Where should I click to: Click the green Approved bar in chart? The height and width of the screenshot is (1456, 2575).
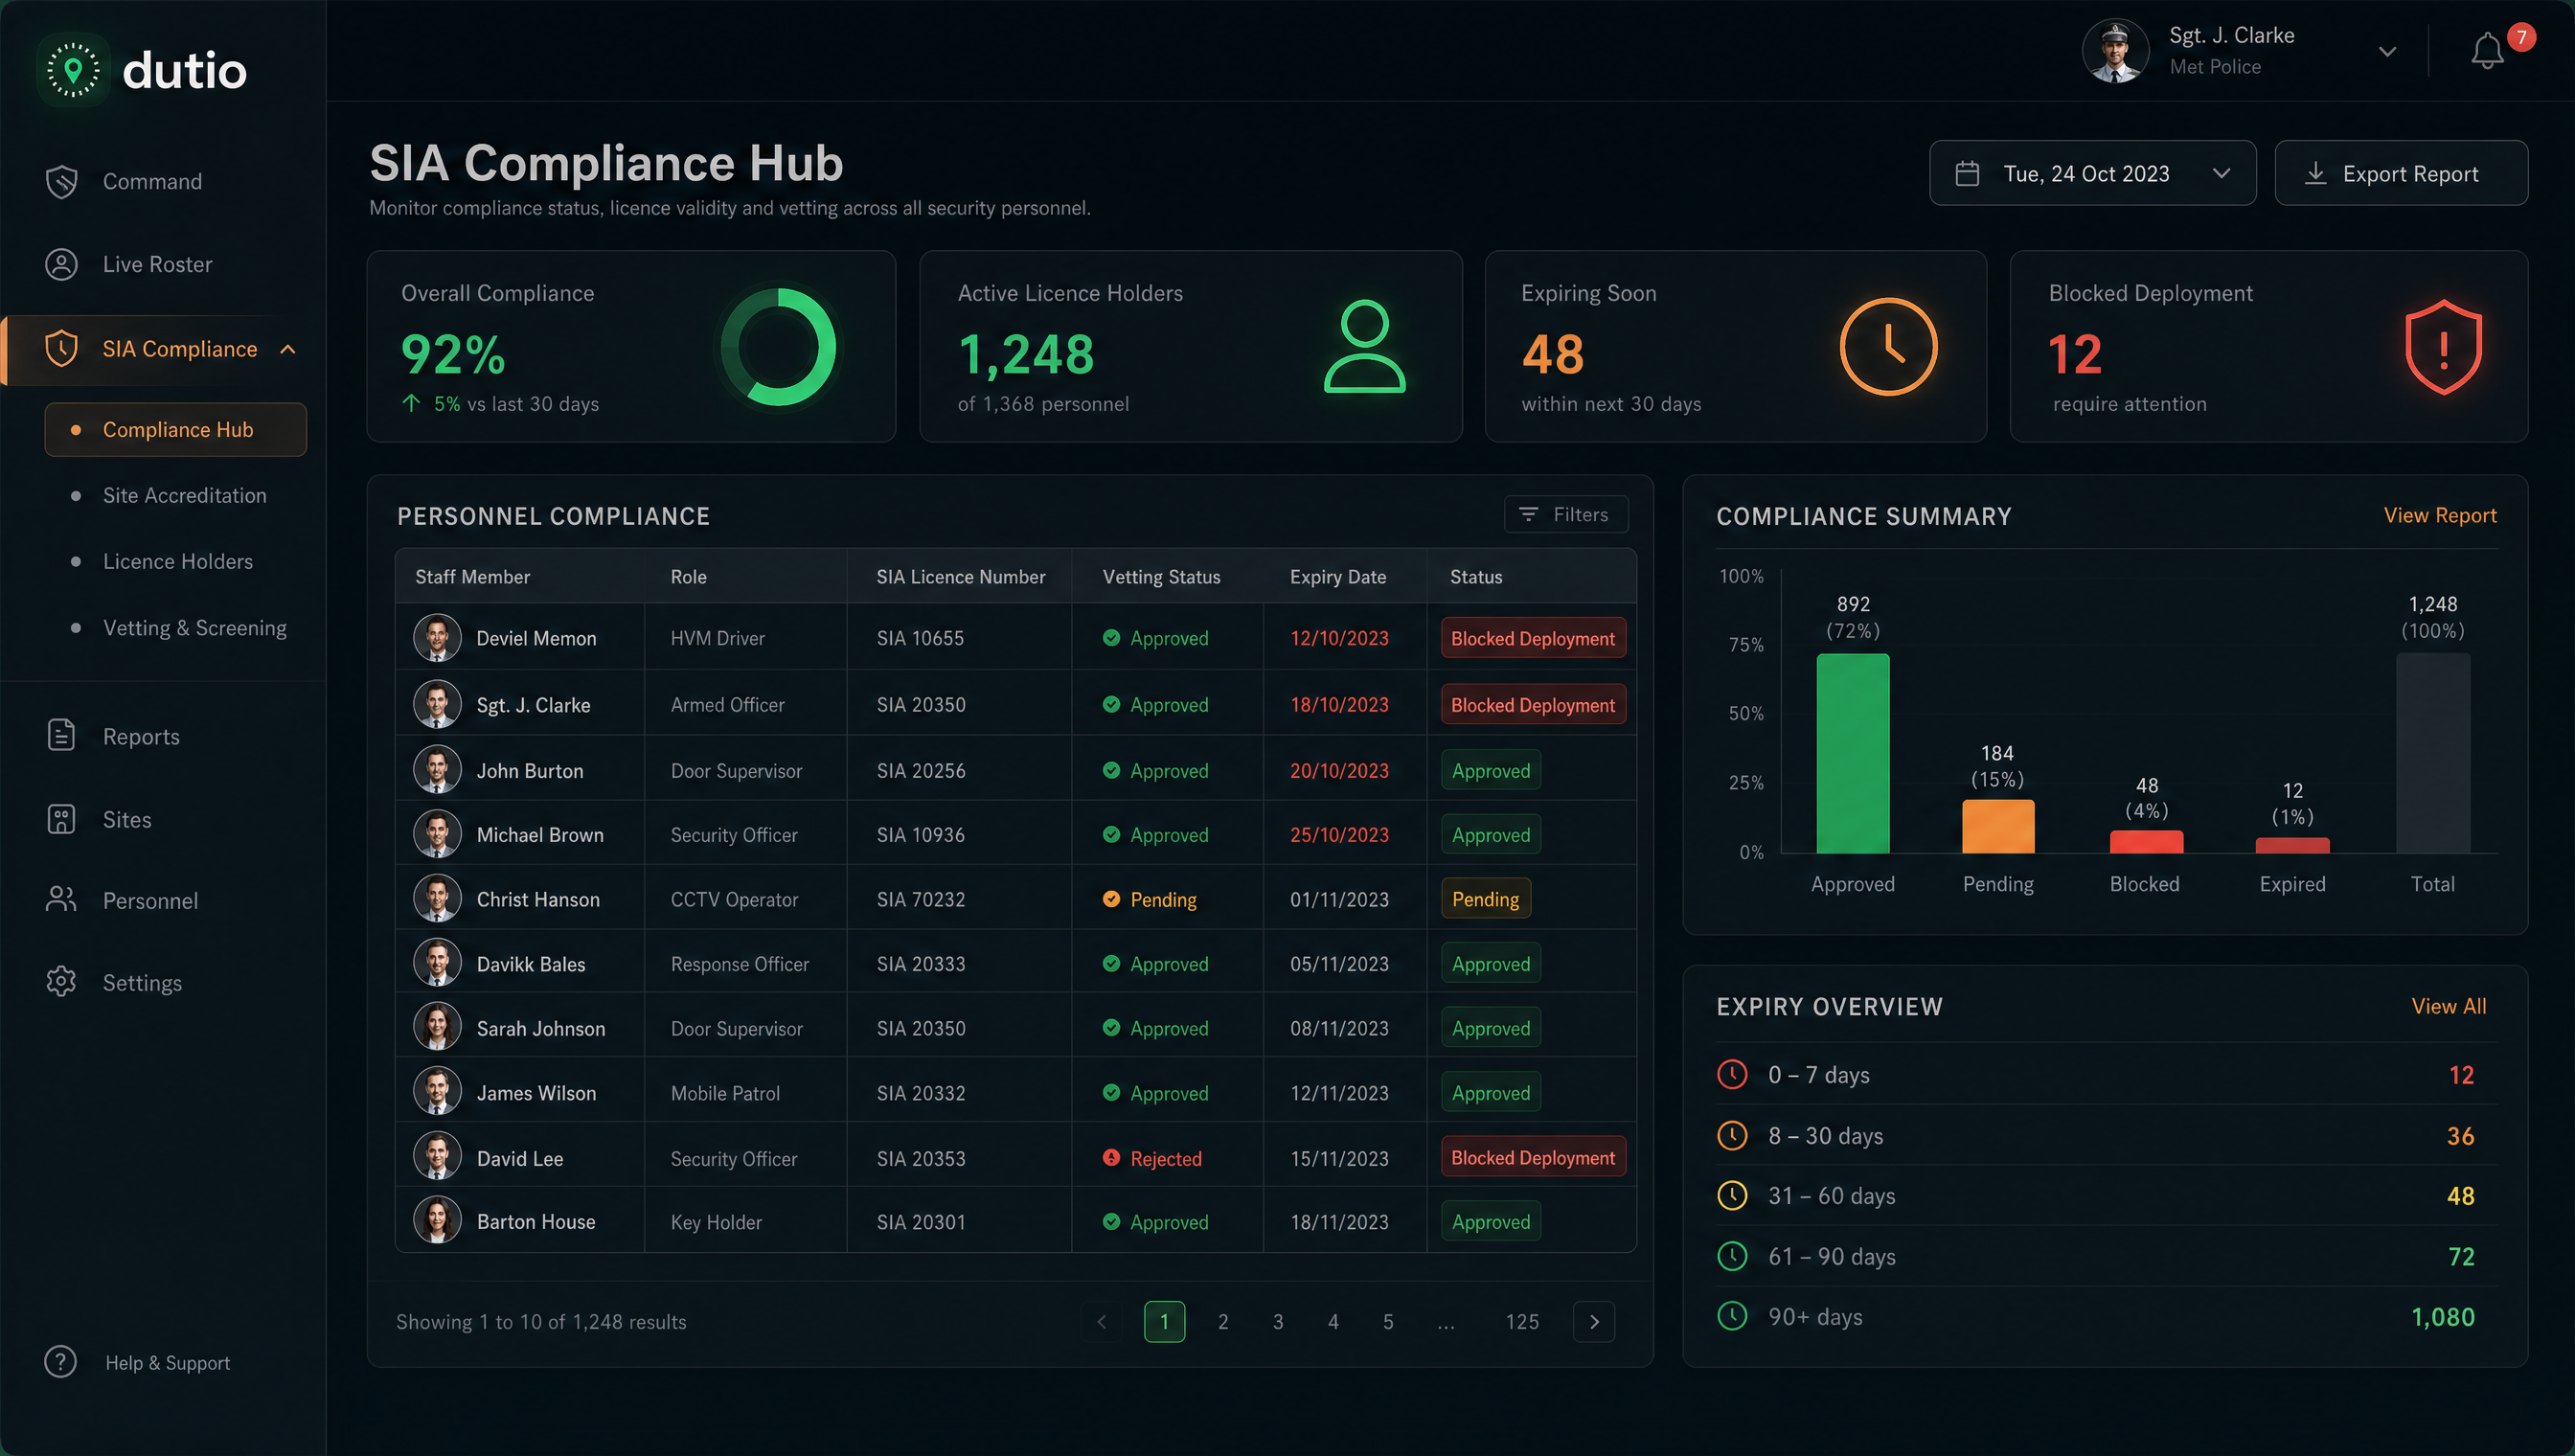tap(1852, 753)
